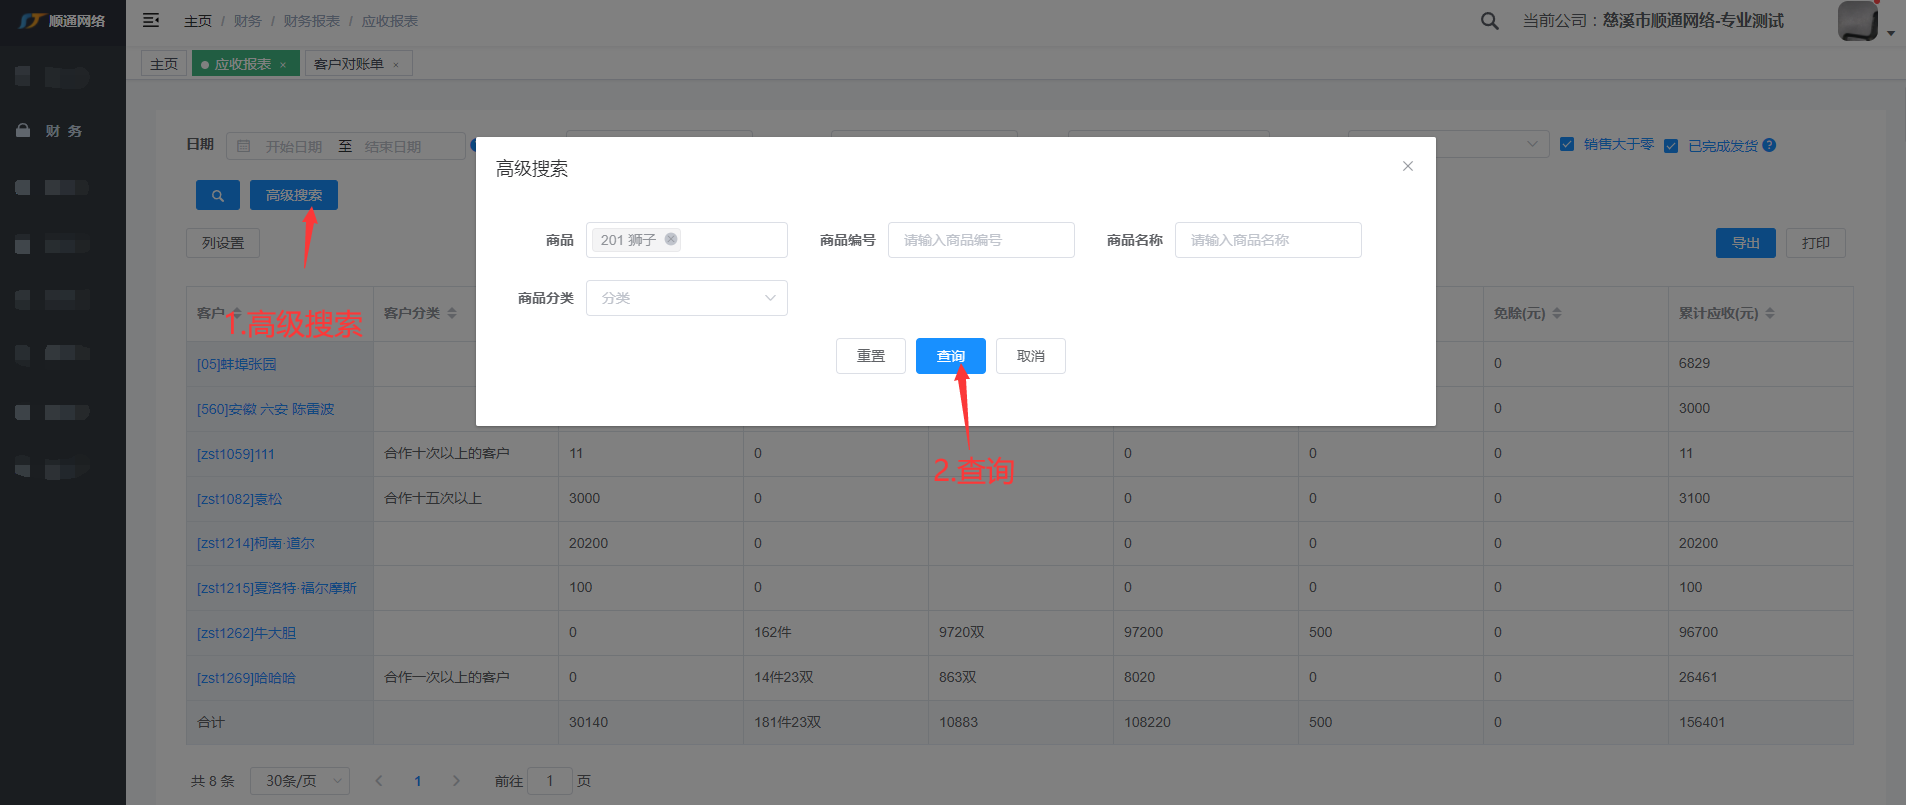Click the magnifier search icon in header
This screenshot has height=805, width=1906.
coord(1489,21)
